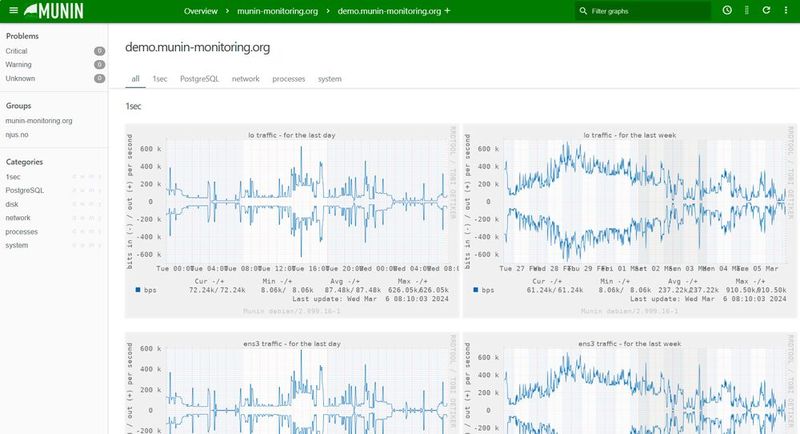This screenshot has width=800, height=434.
Task: Click the Munin logo
Action: [x=55, y=11]
